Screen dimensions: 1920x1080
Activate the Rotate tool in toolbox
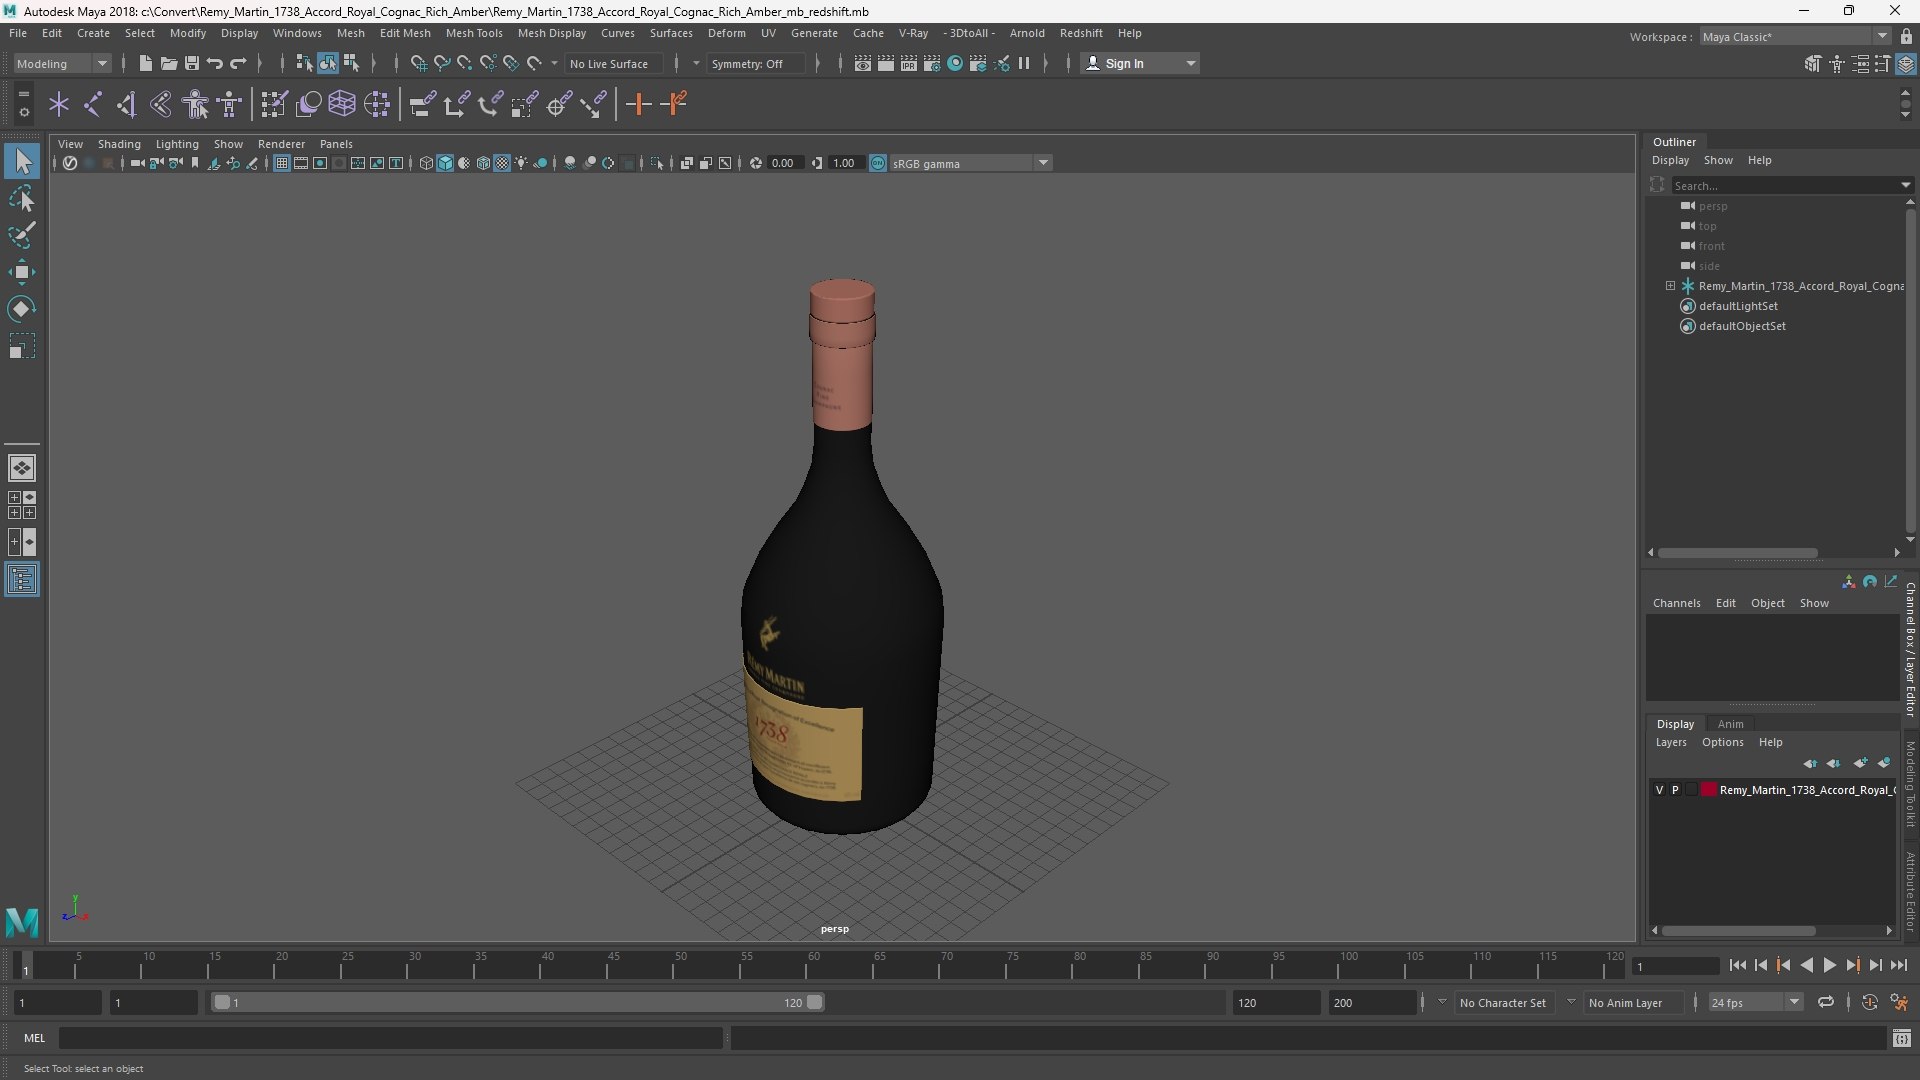coord(22,309)
